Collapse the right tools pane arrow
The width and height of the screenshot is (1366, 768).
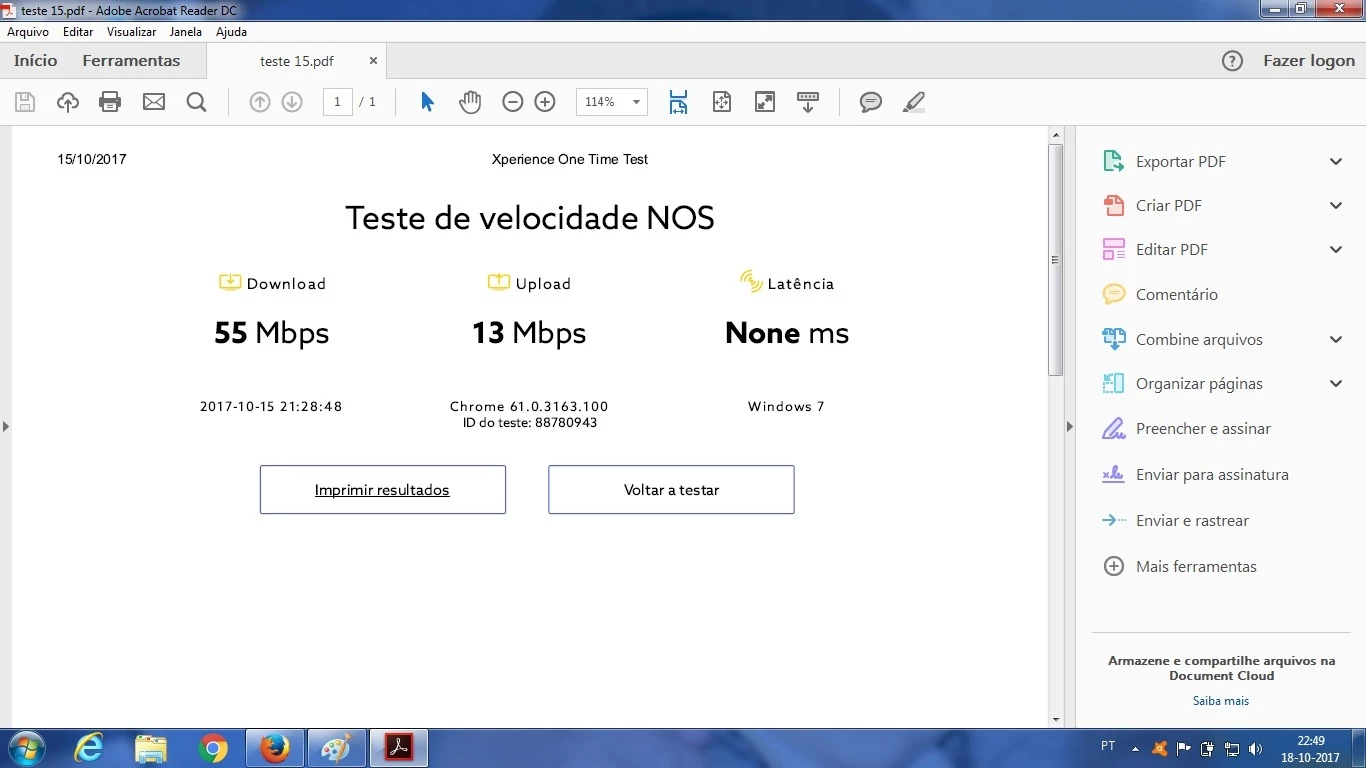tap(1069, 427)
